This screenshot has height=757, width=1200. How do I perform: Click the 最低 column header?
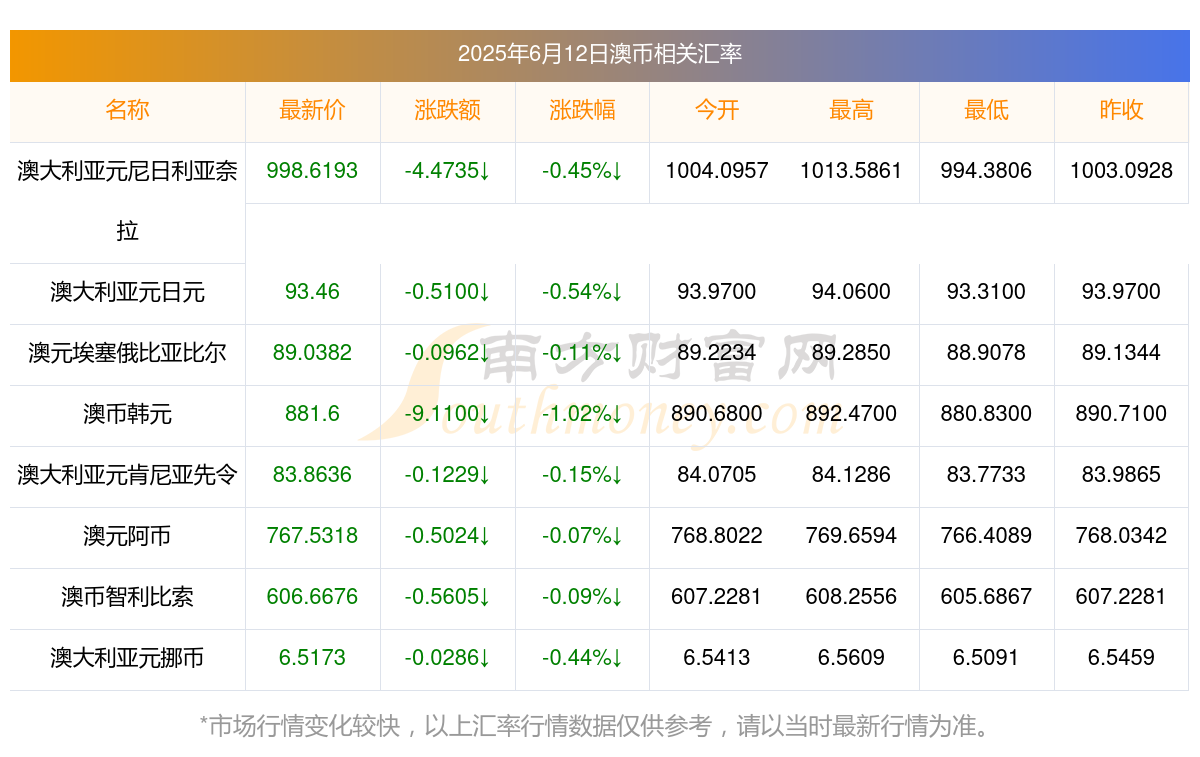click(986, 110)
